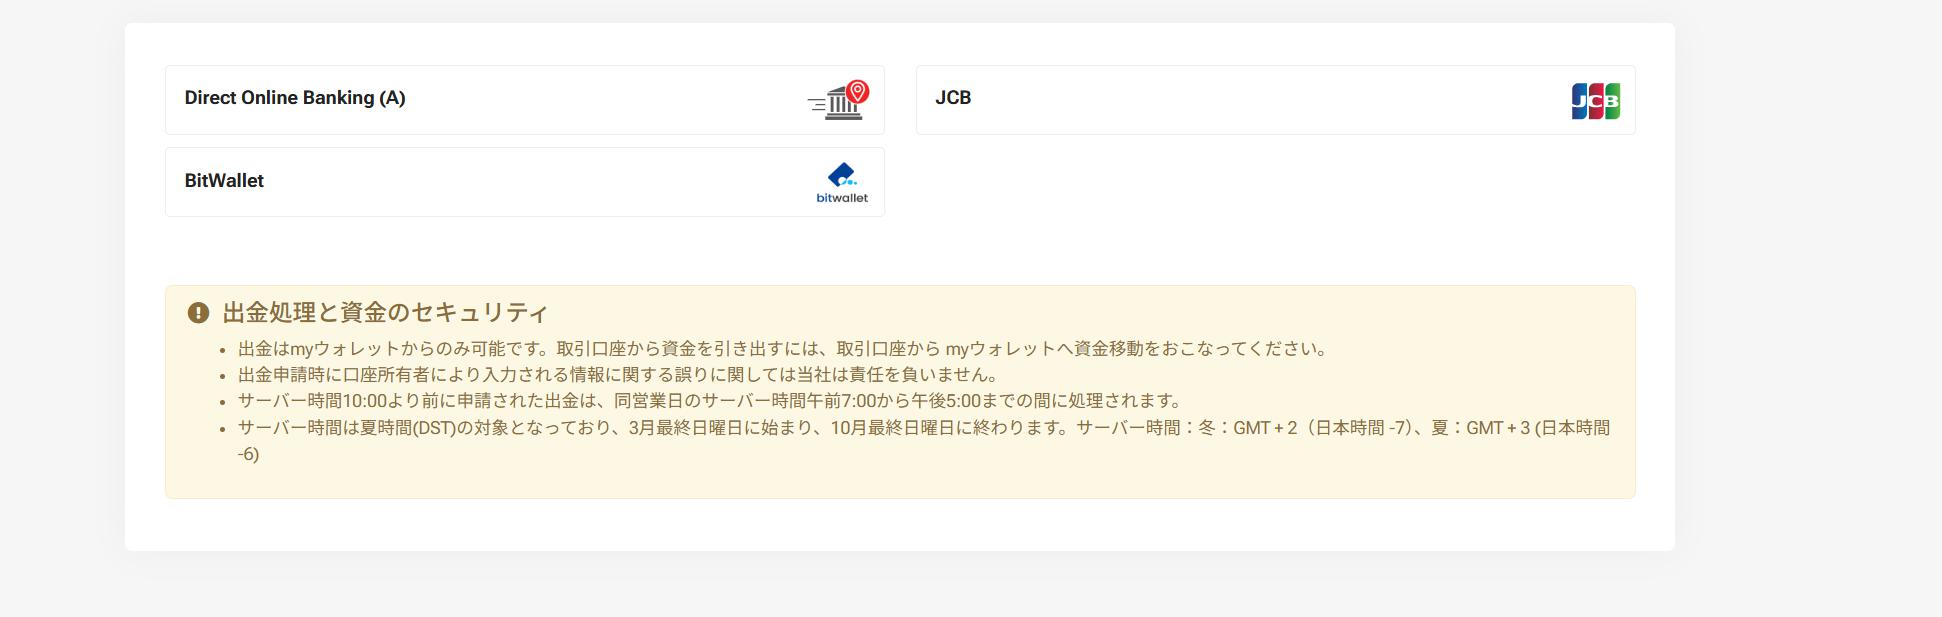Click the red location pin badge on the bank icon
This screenshot has height=617, width=1942.
coord(857,92)
